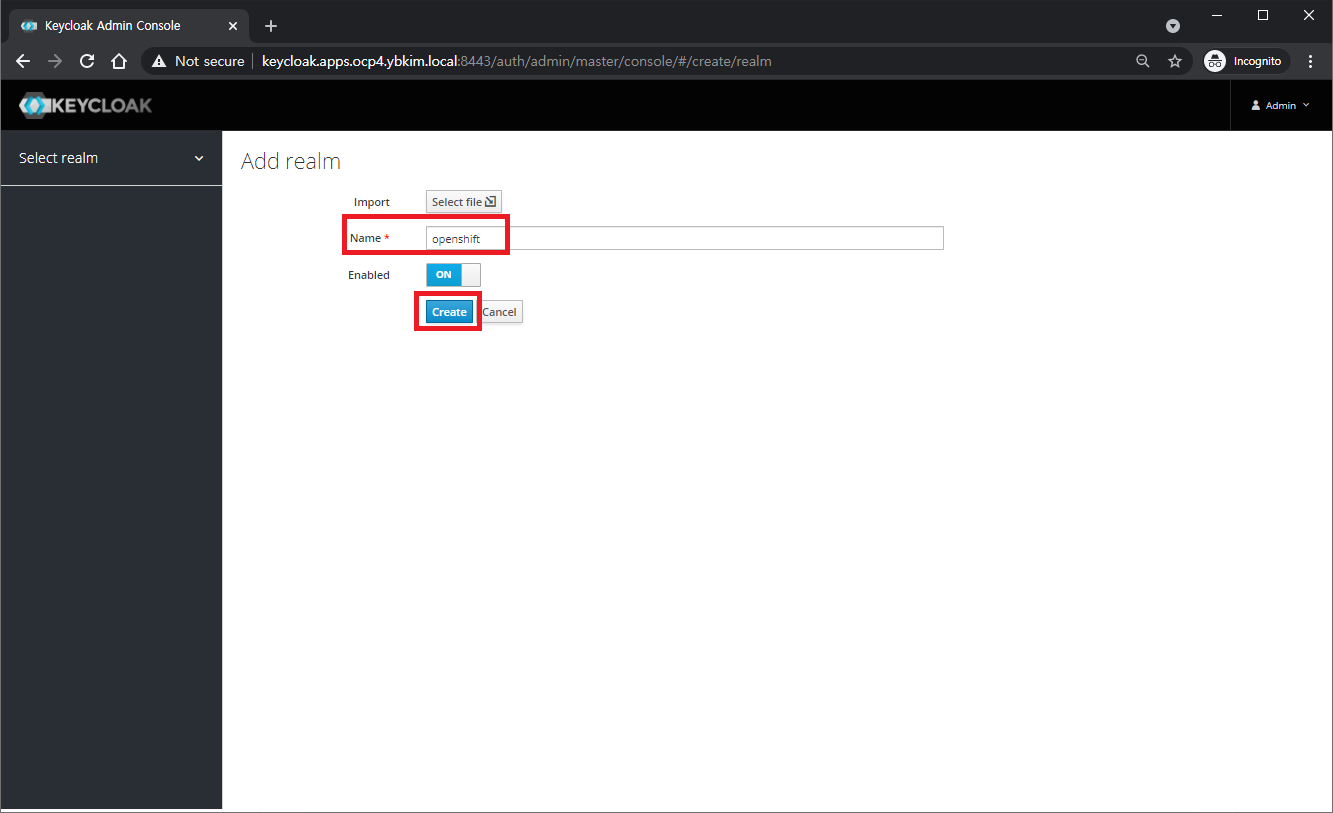Open the Admin user menu
The image size is (1333, 813).
[x=1281, y=105]
